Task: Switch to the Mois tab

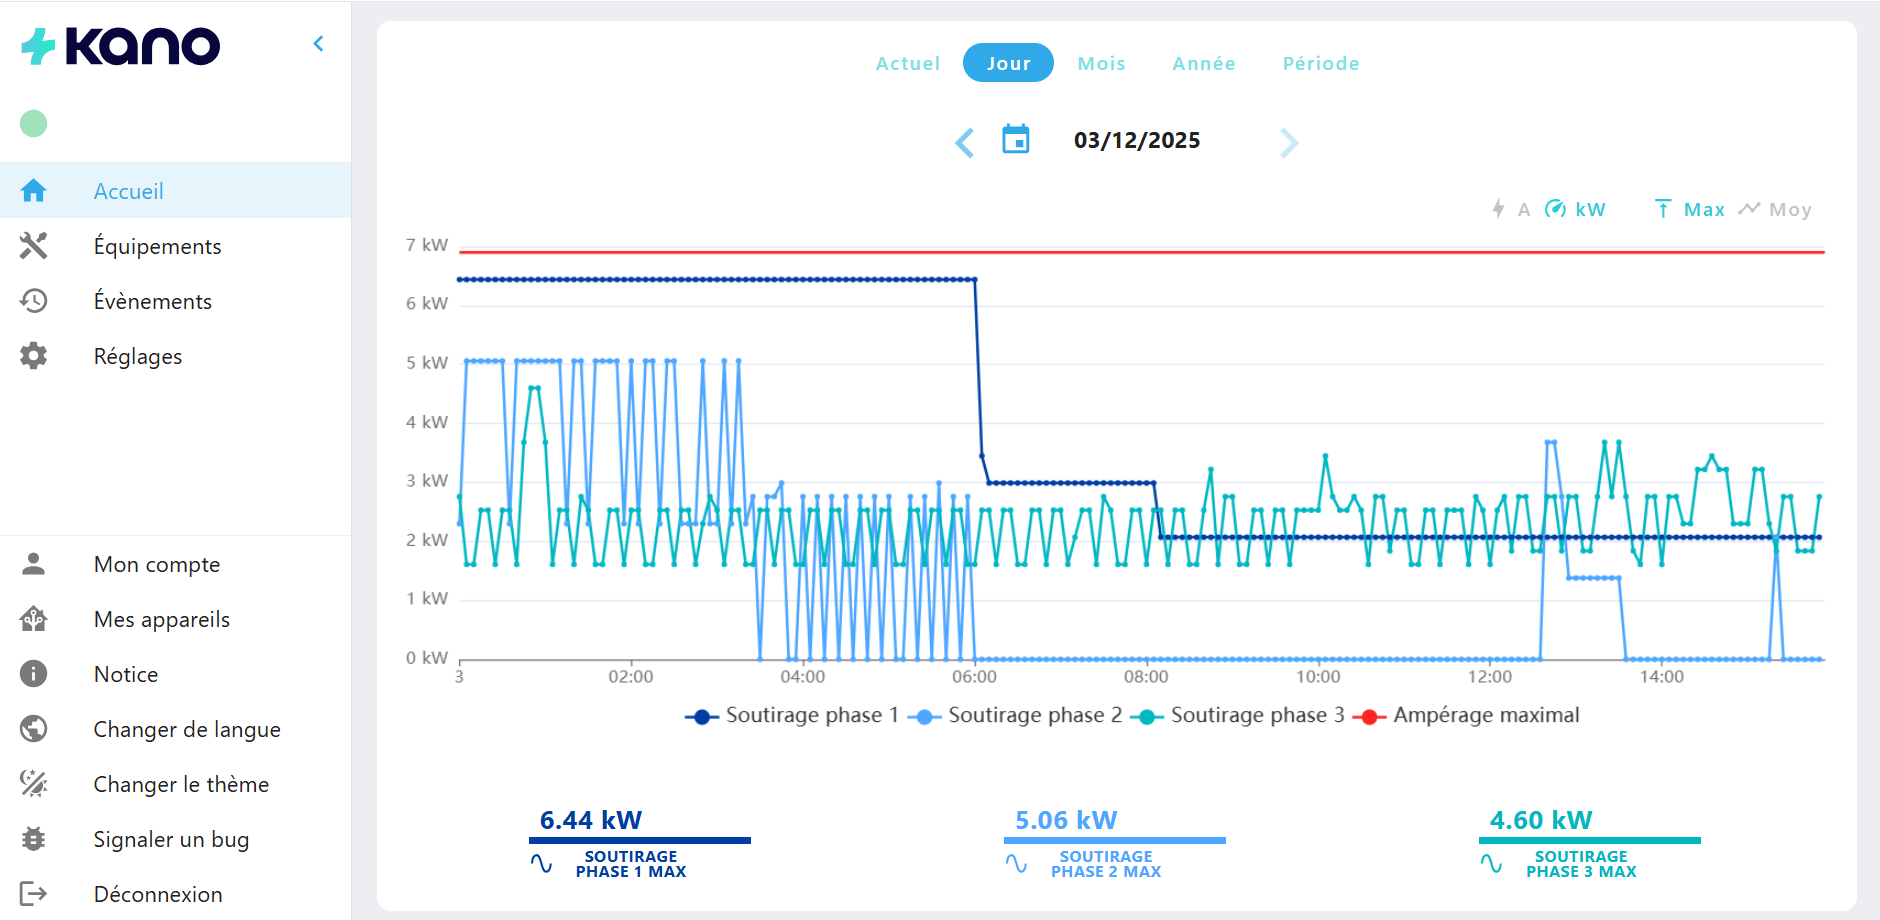Action: (1101, 63)
